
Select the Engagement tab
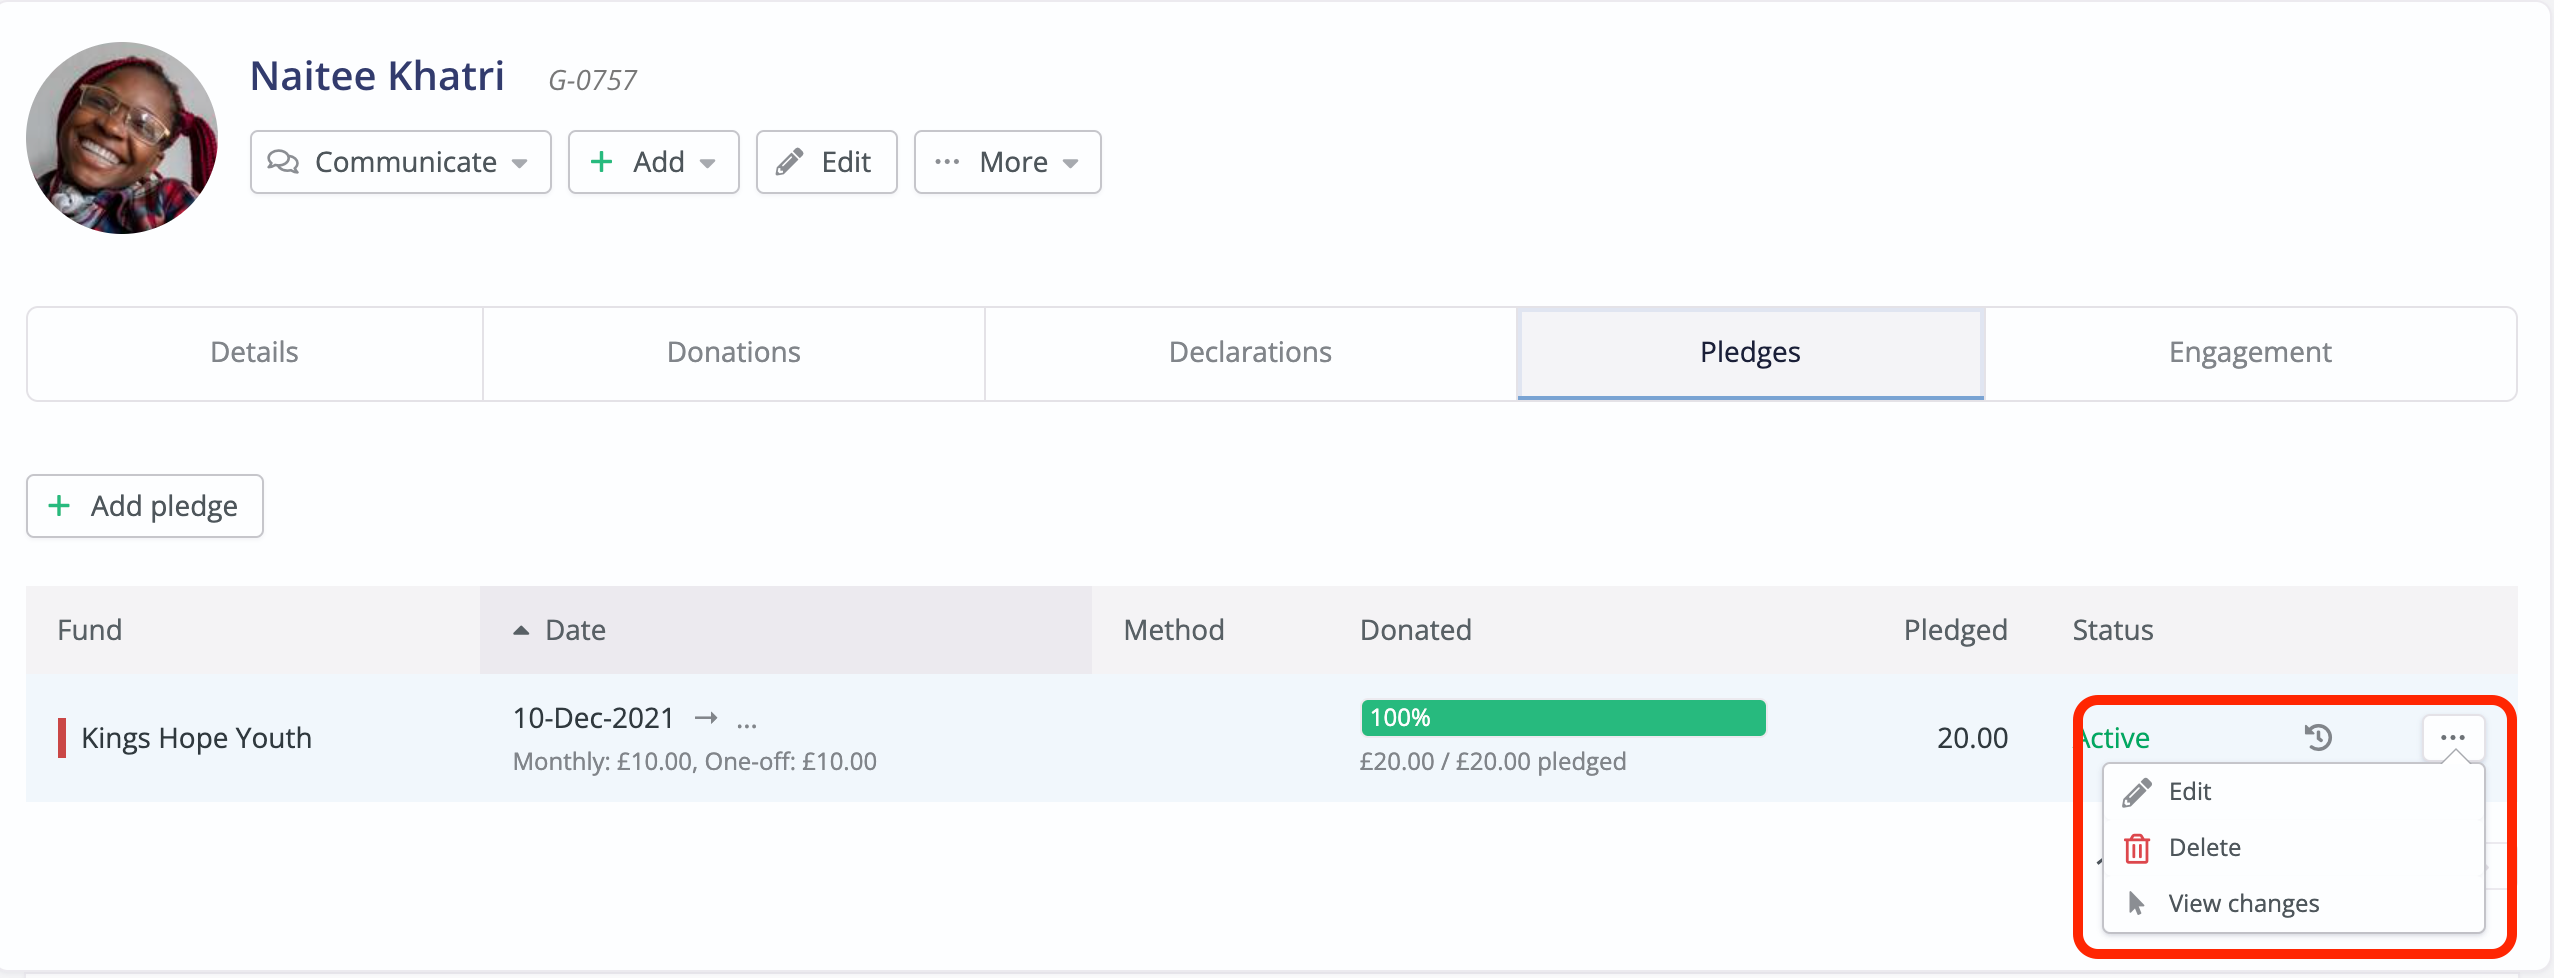tap(2250, 353)
